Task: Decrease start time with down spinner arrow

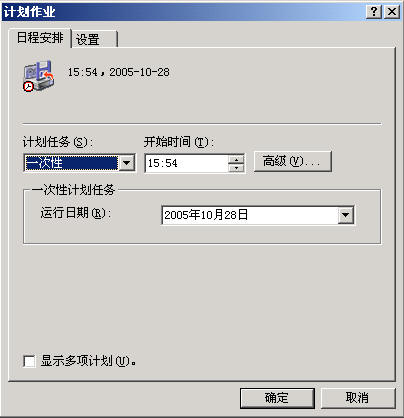Action: tap(236, 167)
